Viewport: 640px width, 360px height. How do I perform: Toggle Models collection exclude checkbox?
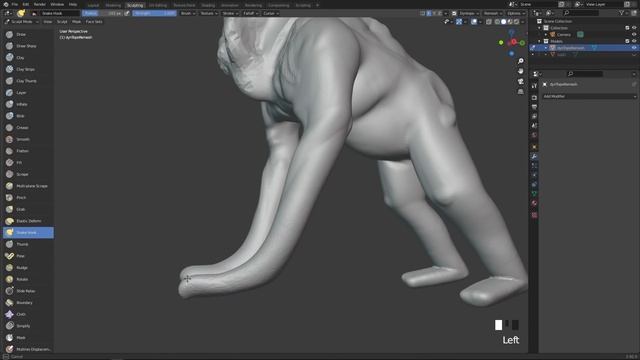click(x=627, y=41)
